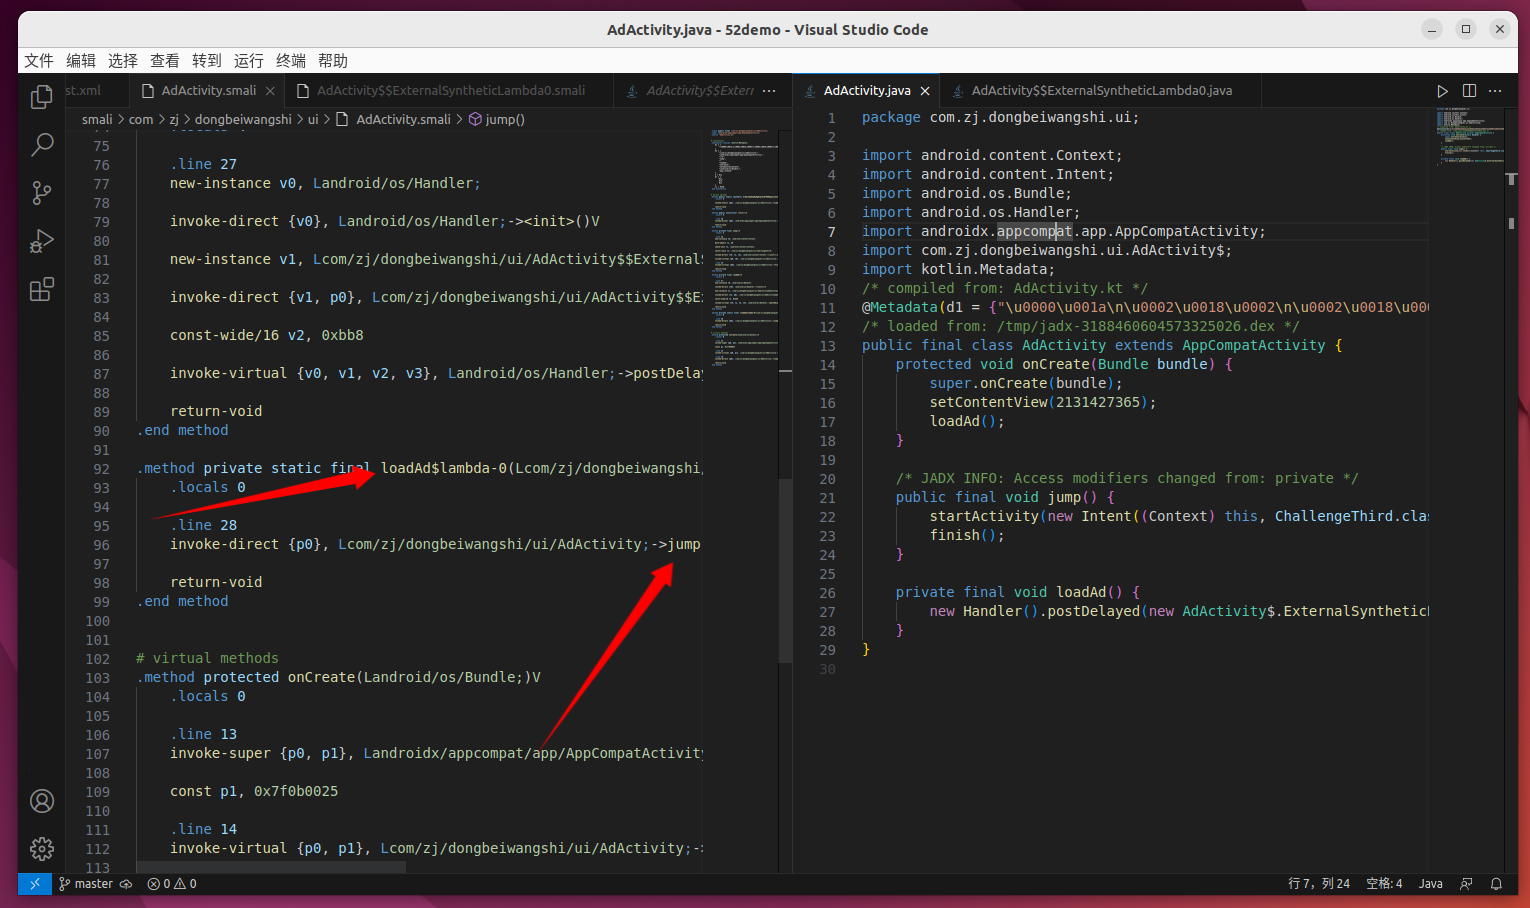Image resolution: width=1530 pixels, height=908 pixels.
Task: Click 'setContentView(2131427365);' in the Java code
Action: pos(1043,403)
